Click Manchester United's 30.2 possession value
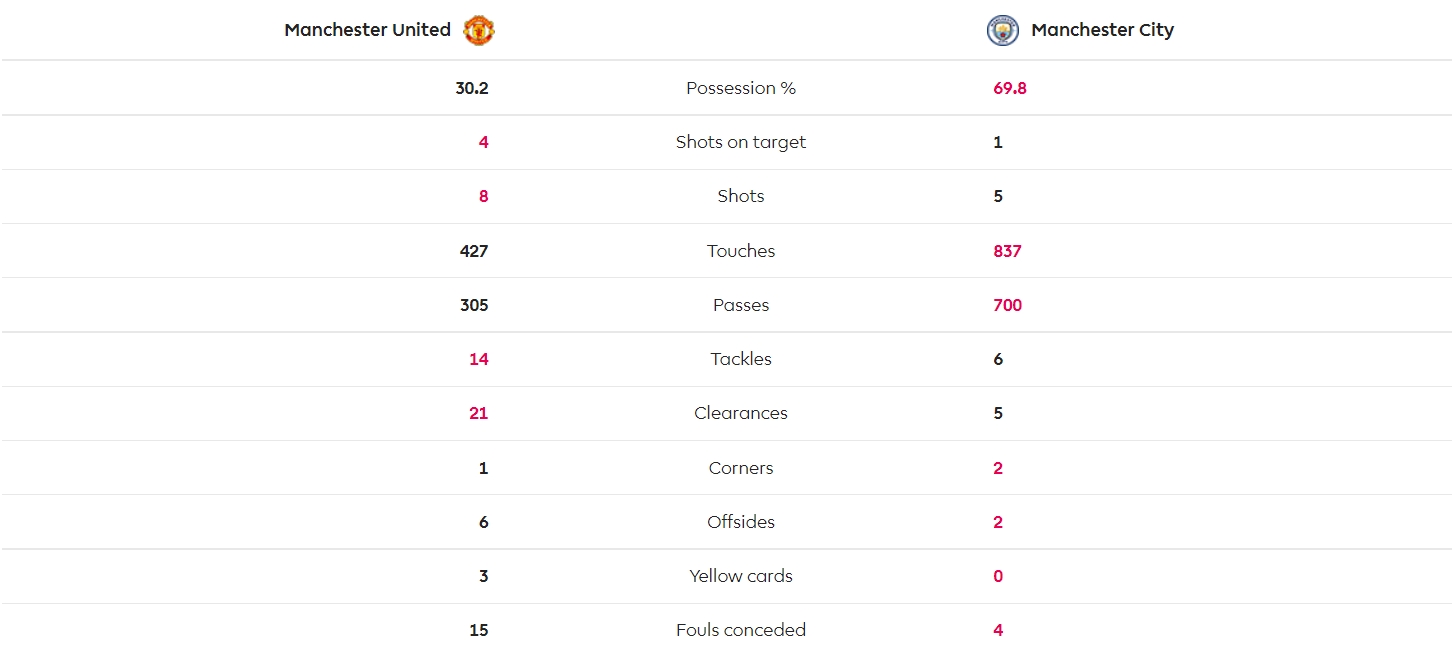Viewport: 1452px width, 653px height. pyautogui.click(x=472, y=88)
